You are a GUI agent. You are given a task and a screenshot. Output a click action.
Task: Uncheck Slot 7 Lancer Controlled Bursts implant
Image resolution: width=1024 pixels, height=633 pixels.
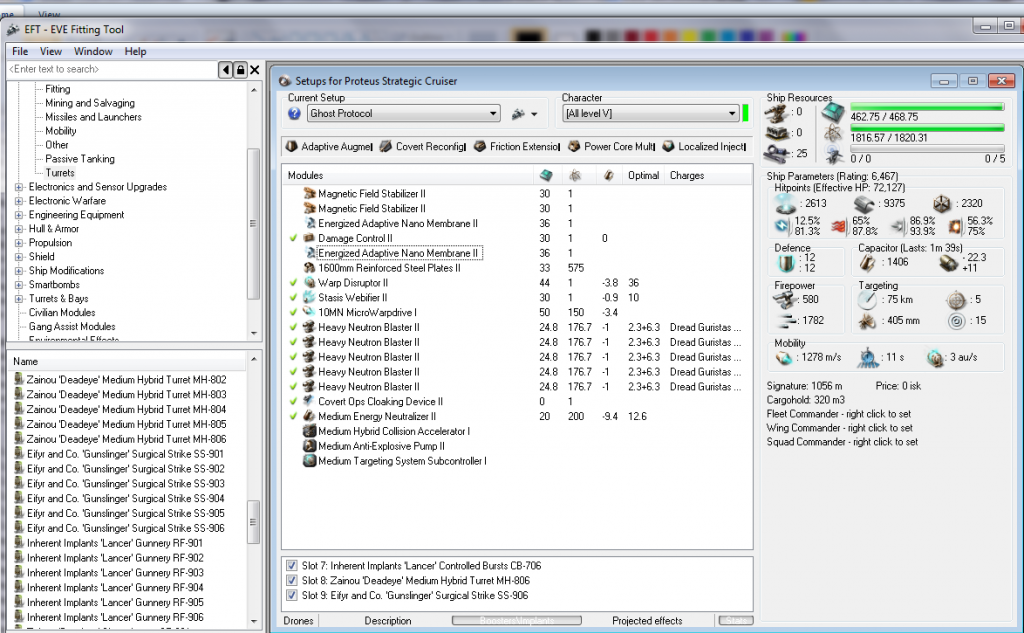point(292,566)
